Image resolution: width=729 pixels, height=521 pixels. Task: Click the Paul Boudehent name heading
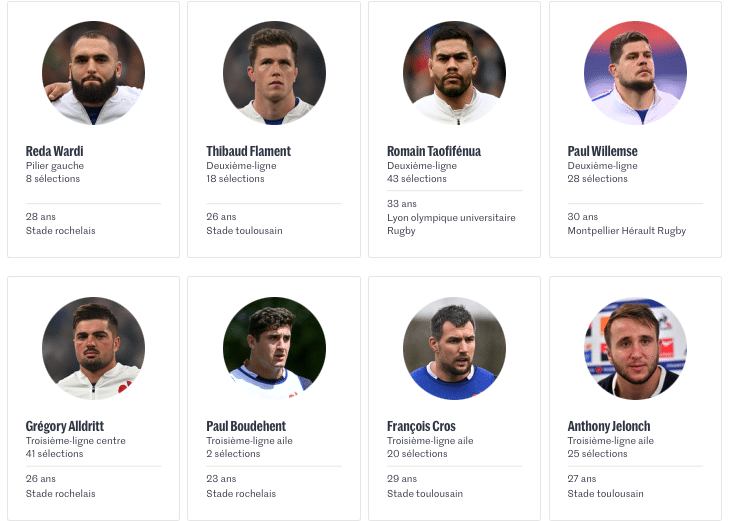pyautogui.click(x=246, y=426)
